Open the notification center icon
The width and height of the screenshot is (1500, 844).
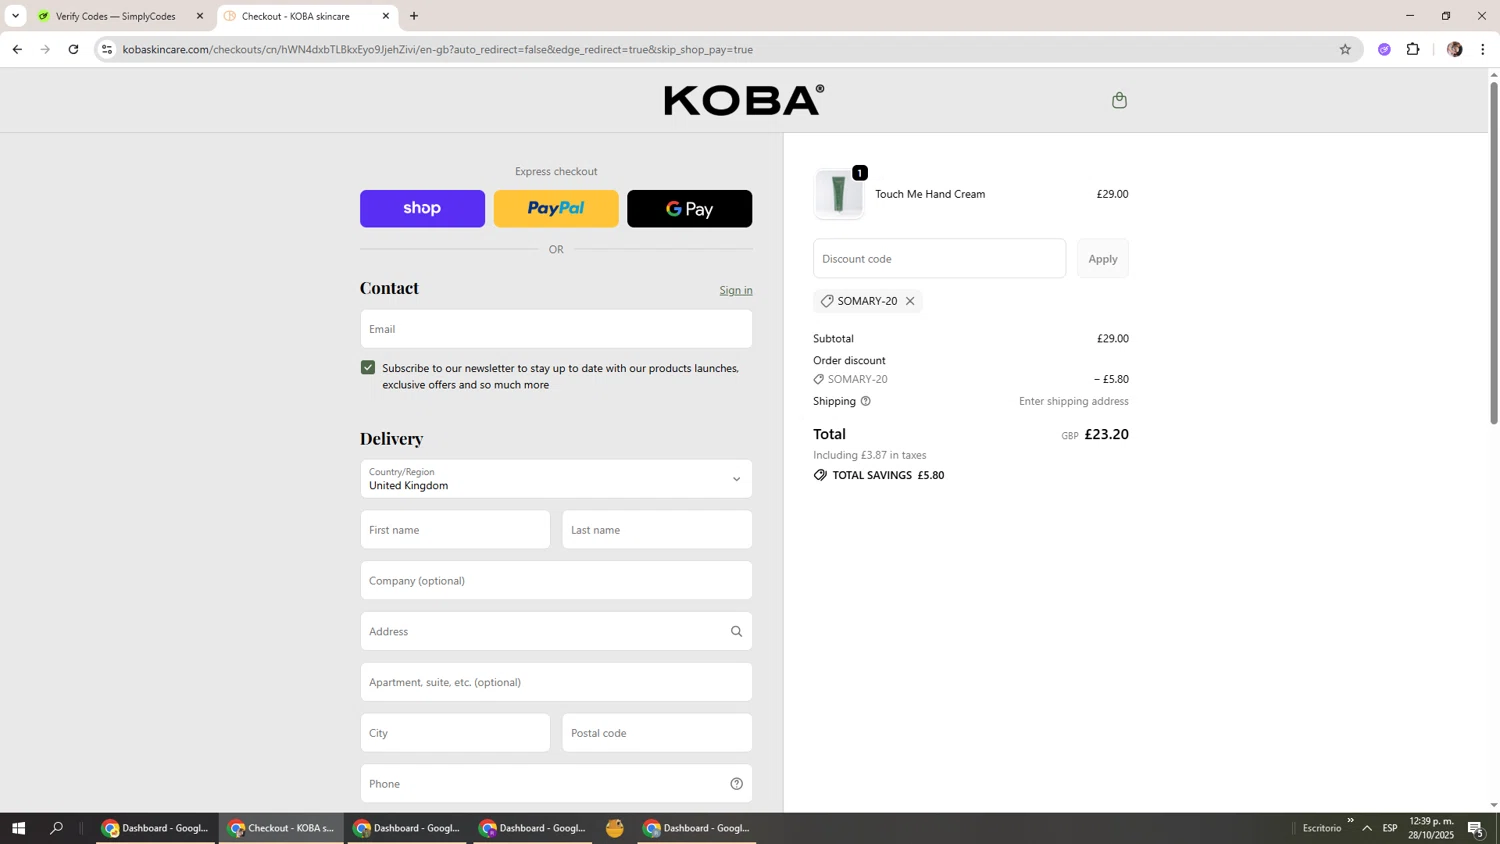pyautogui.click(x=1476, y=828)
